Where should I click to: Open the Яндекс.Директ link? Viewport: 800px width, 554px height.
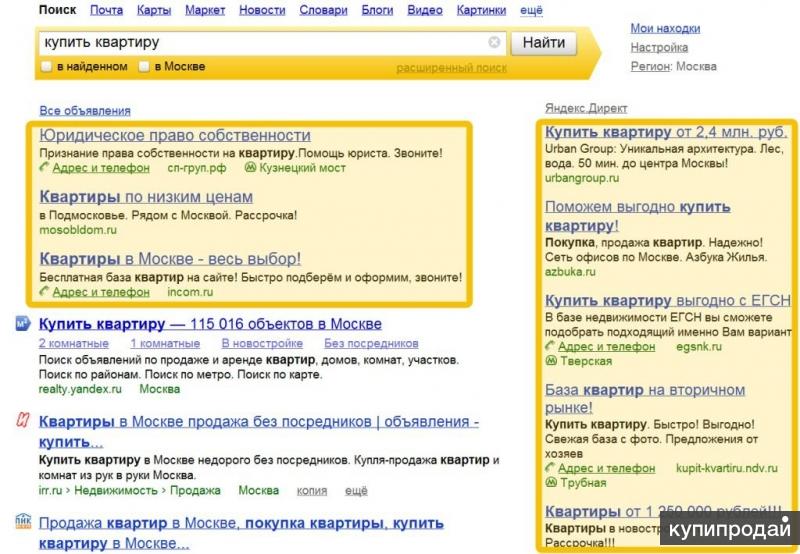click(586, 108)
